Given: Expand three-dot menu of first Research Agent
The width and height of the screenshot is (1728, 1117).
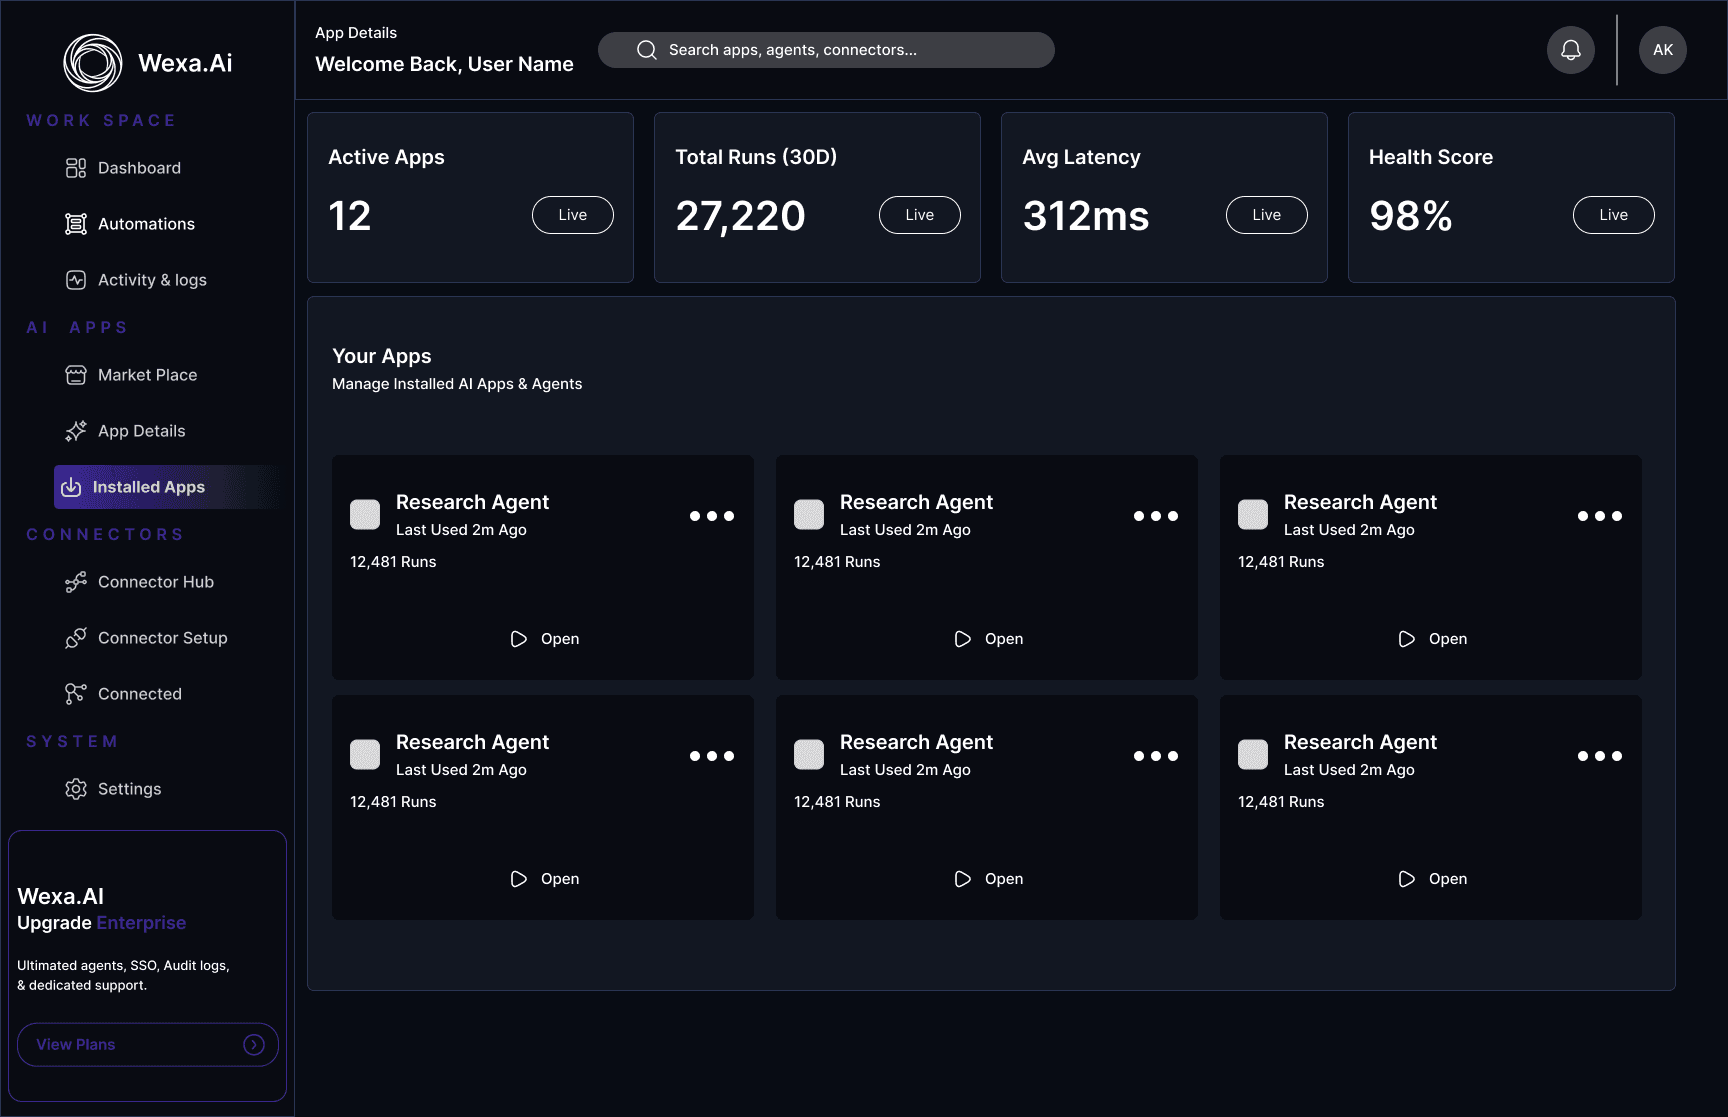Looking at the screenshot, I should click(x=712, y=516).
